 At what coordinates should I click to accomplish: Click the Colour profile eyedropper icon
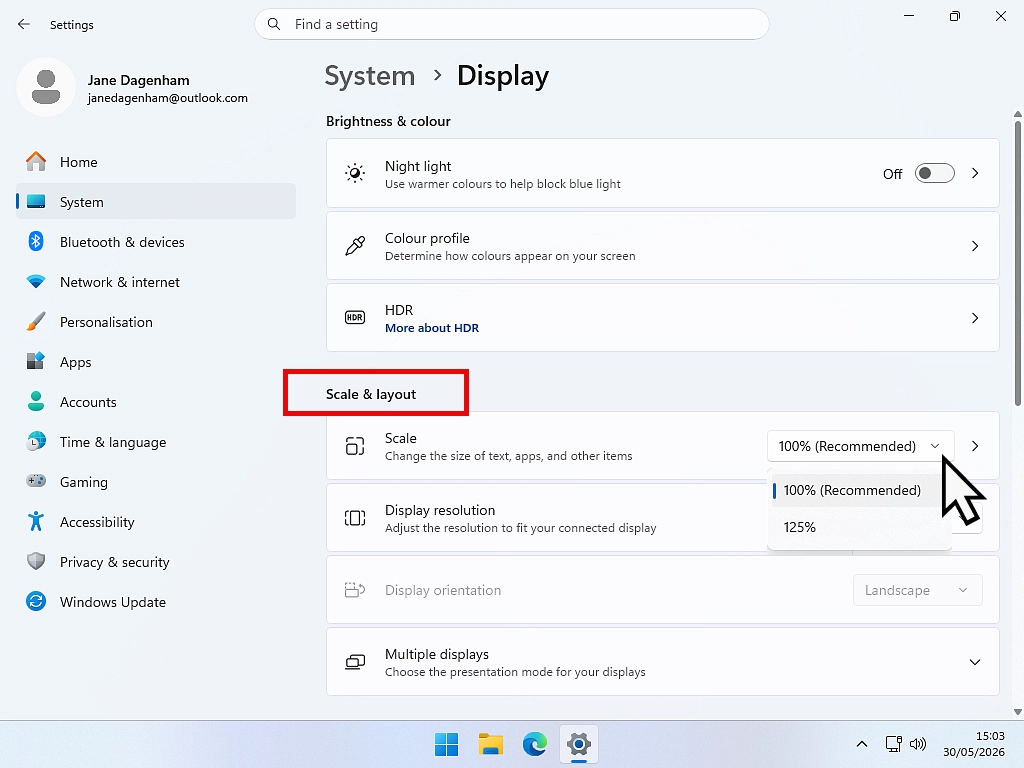point(355,246)
